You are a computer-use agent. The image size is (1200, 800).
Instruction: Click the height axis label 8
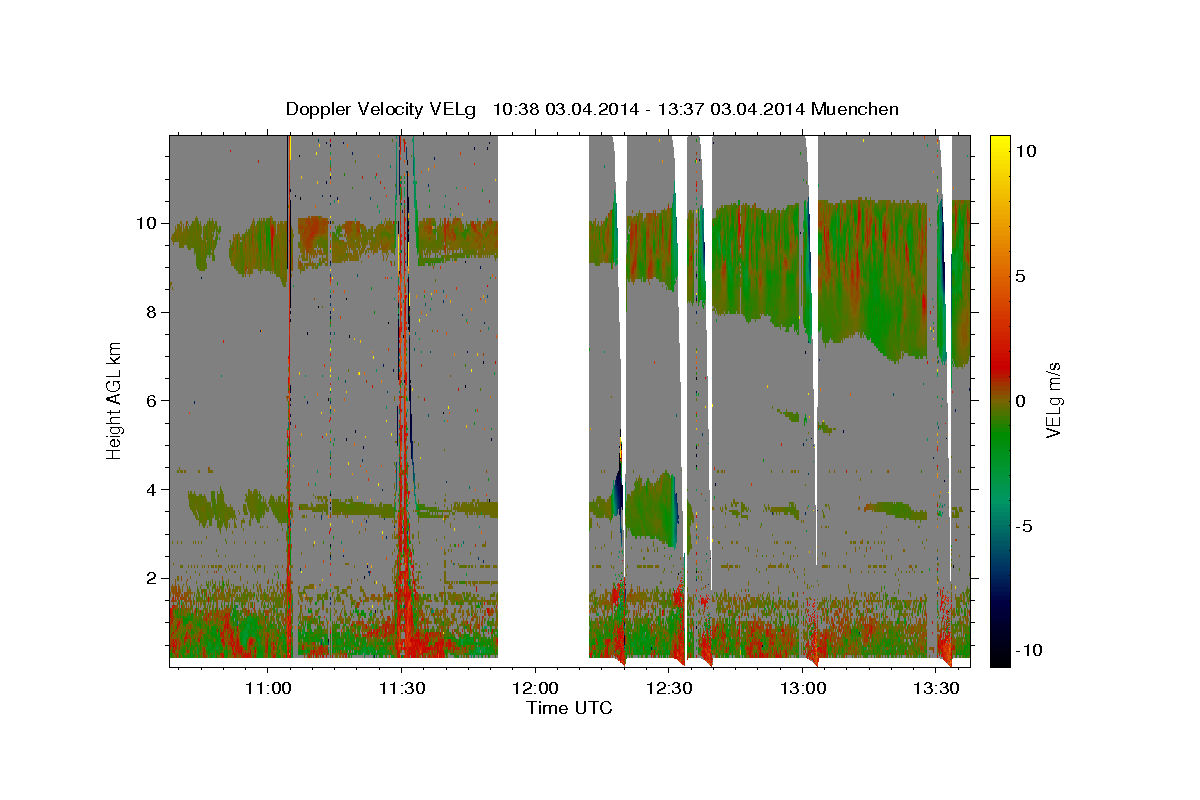point(151,312)
